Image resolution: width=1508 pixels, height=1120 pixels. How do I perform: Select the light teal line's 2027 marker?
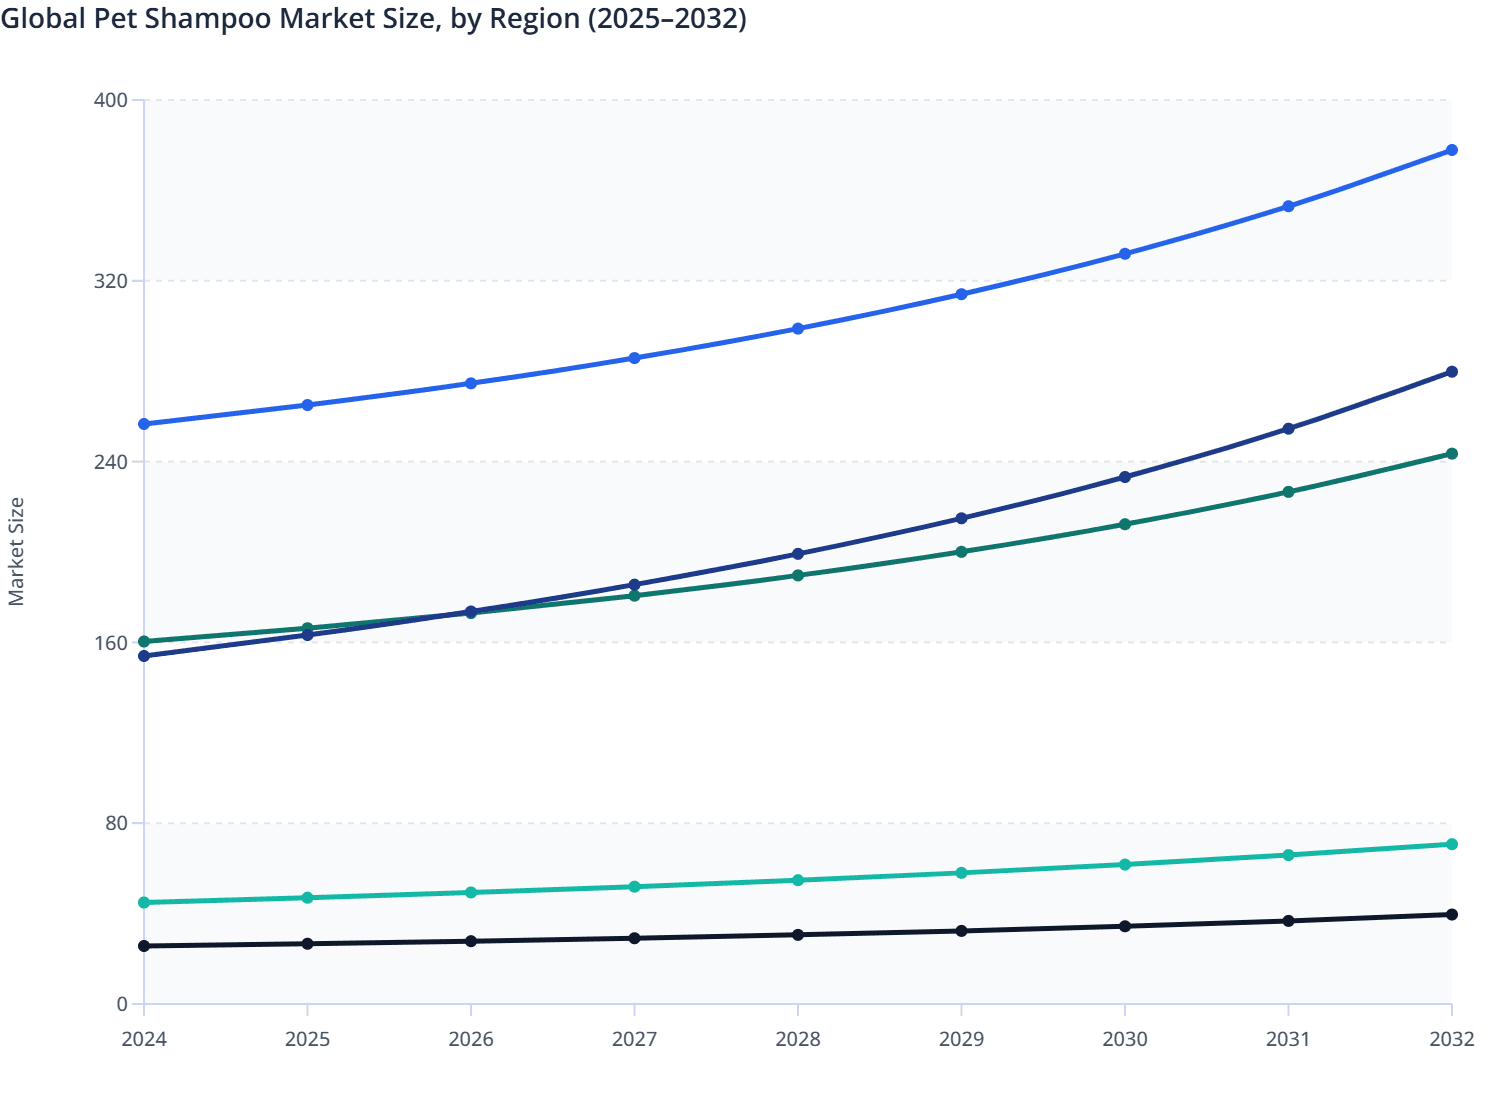pos(634,887)
